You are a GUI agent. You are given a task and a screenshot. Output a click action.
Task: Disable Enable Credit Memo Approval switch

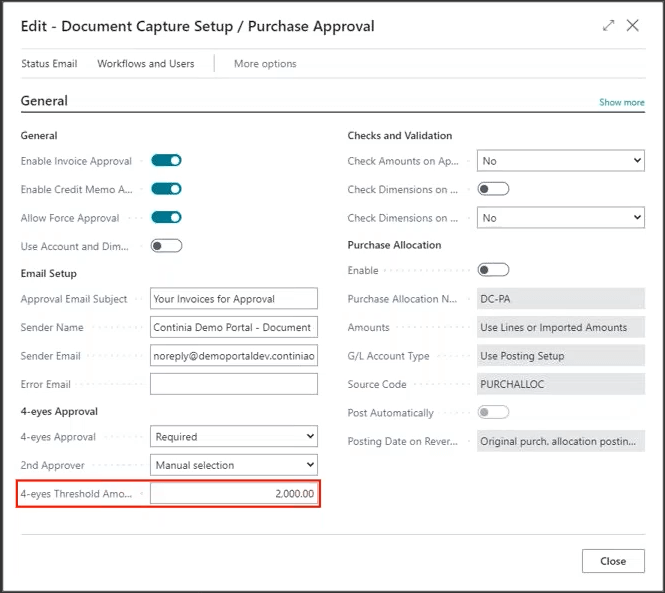coord(166,189)
